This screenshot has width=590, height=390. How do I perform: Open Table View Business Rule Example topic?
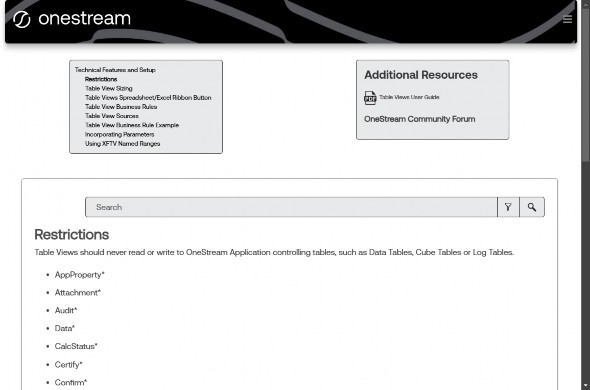pyautogui.click(x=132, y=125)
